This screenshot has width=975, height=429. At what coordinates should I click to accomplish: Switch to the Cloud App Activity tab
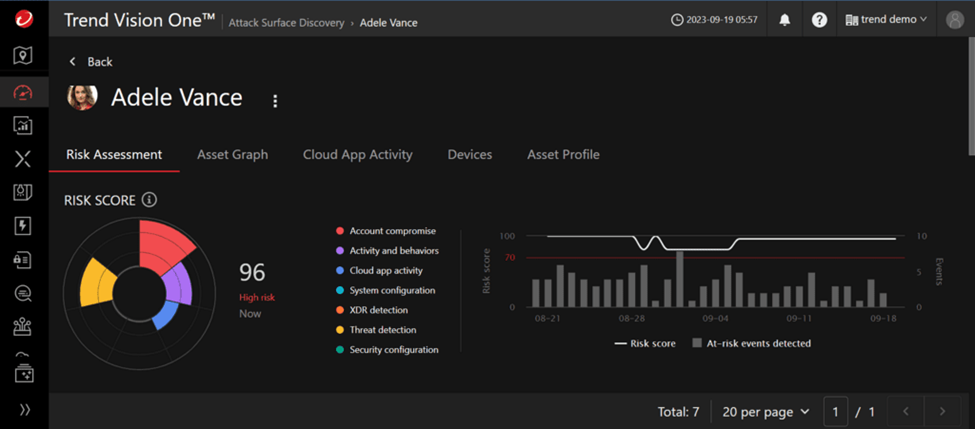pos(358,155)
